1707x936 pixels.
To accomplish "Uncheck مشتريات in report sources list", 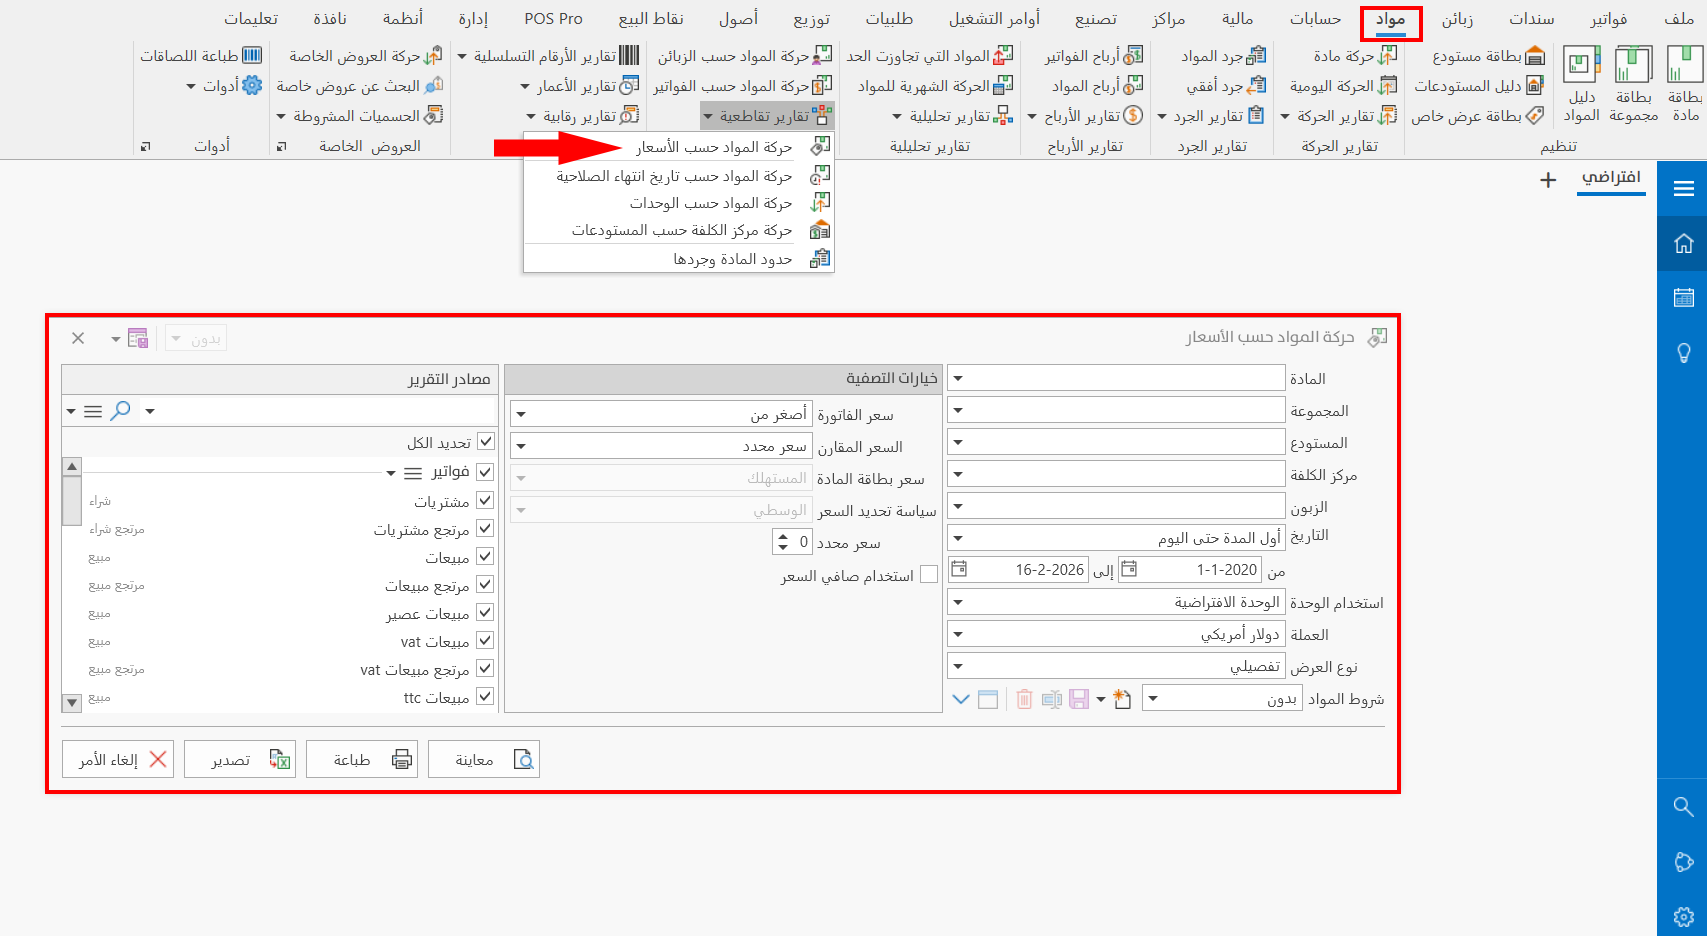I will click(x=485, y=500).
